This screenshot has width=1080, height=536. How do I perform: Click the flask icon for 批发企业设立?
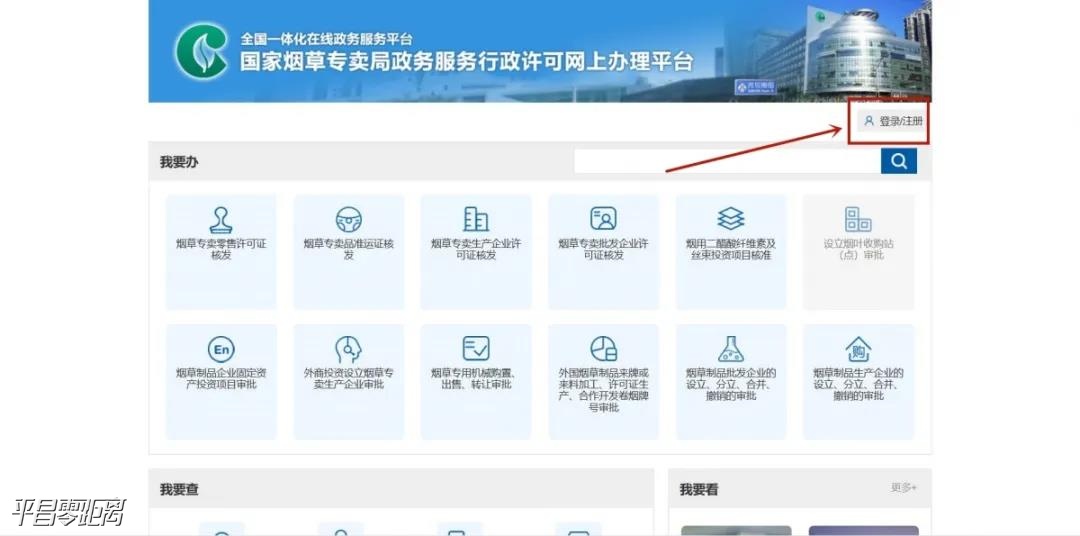click(731, 349)
